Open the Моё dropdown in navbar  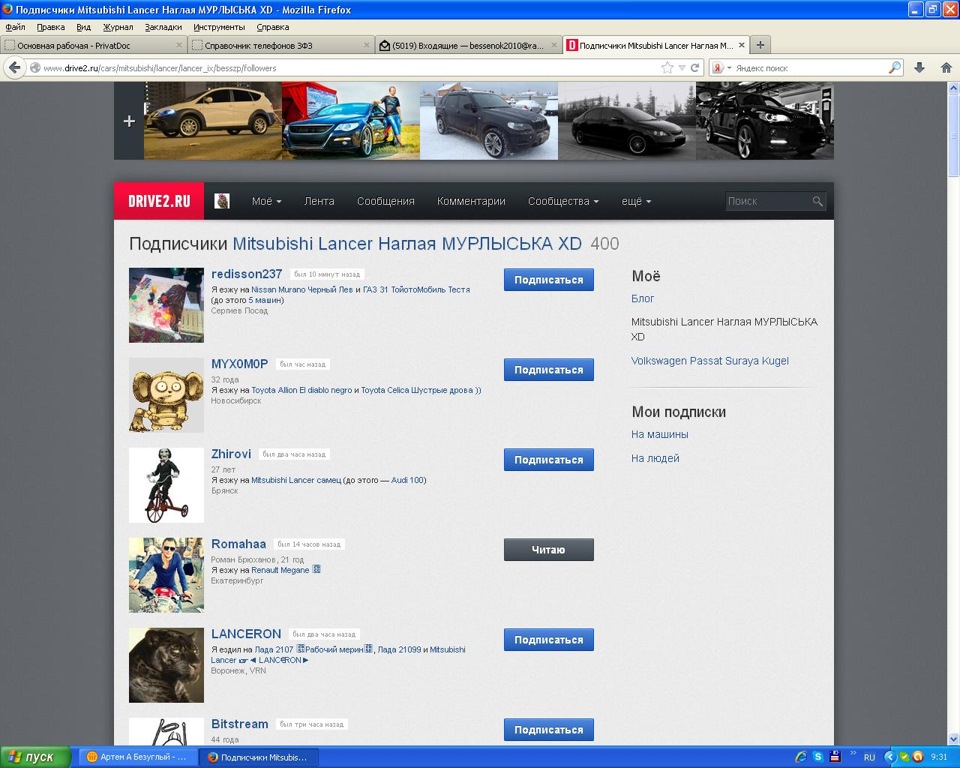(266, 201)
